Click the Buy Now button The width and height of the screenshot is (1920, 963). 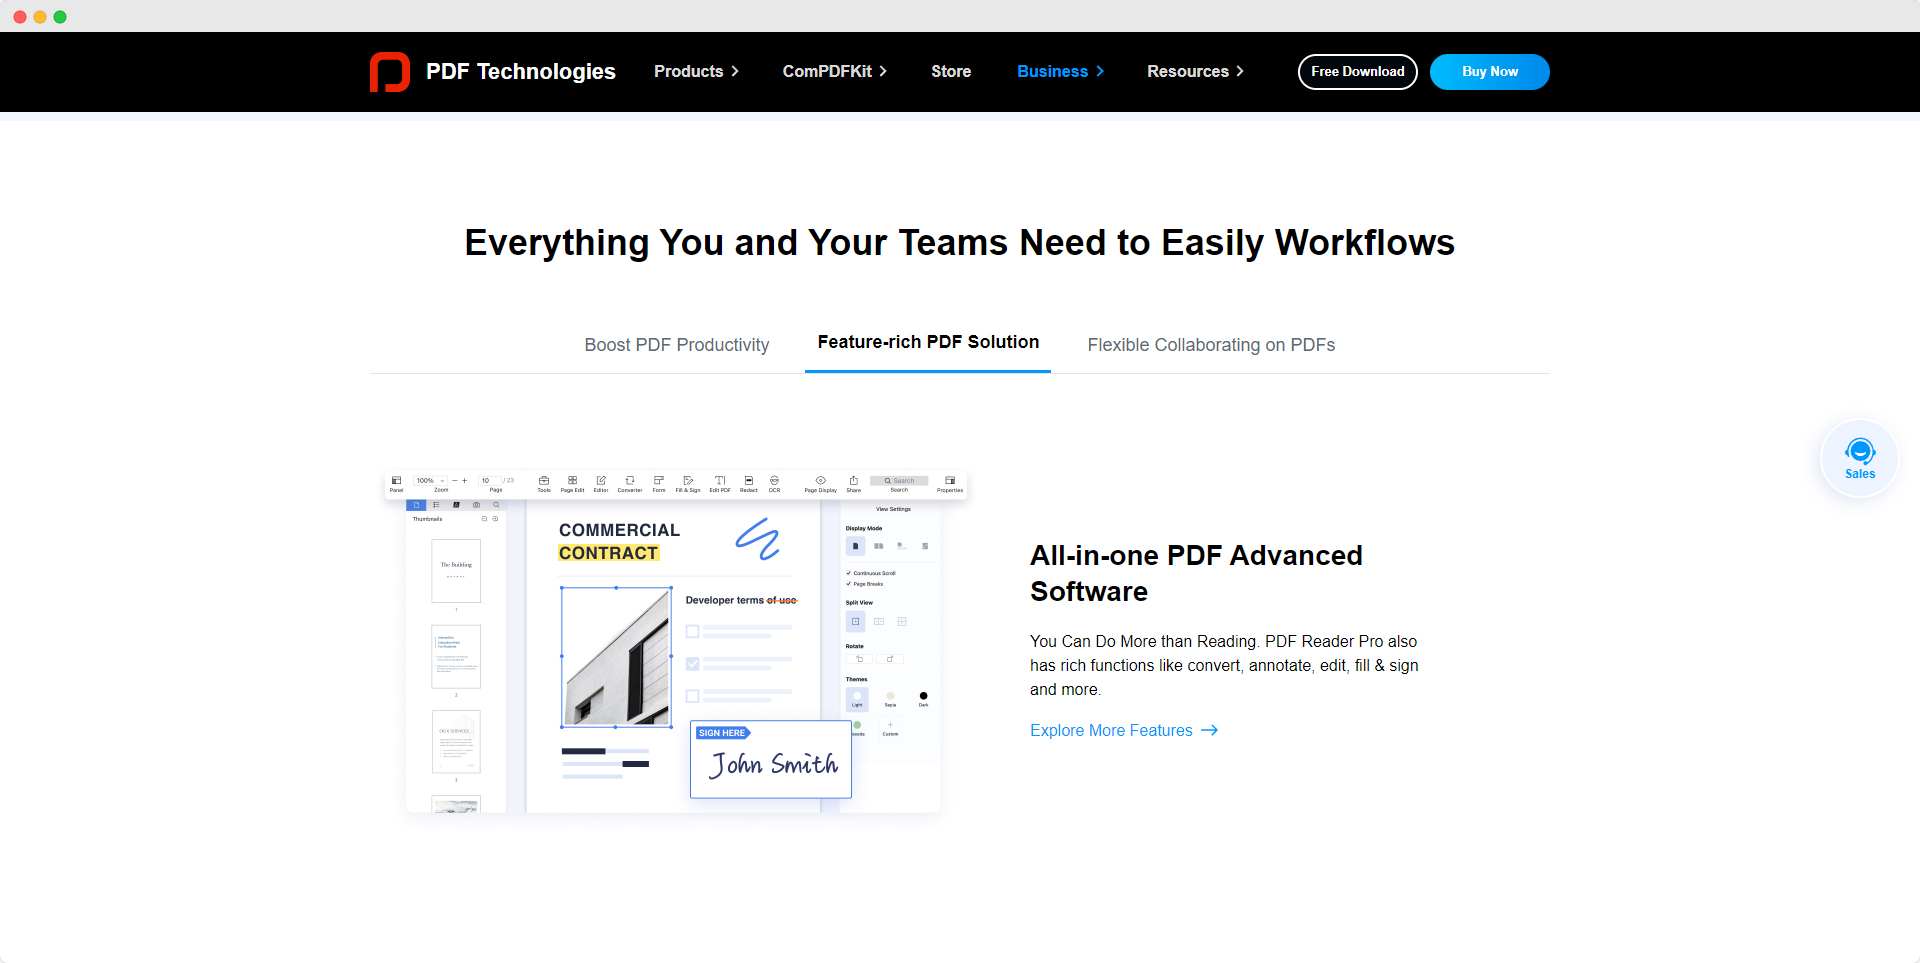tap(1489, 72)
